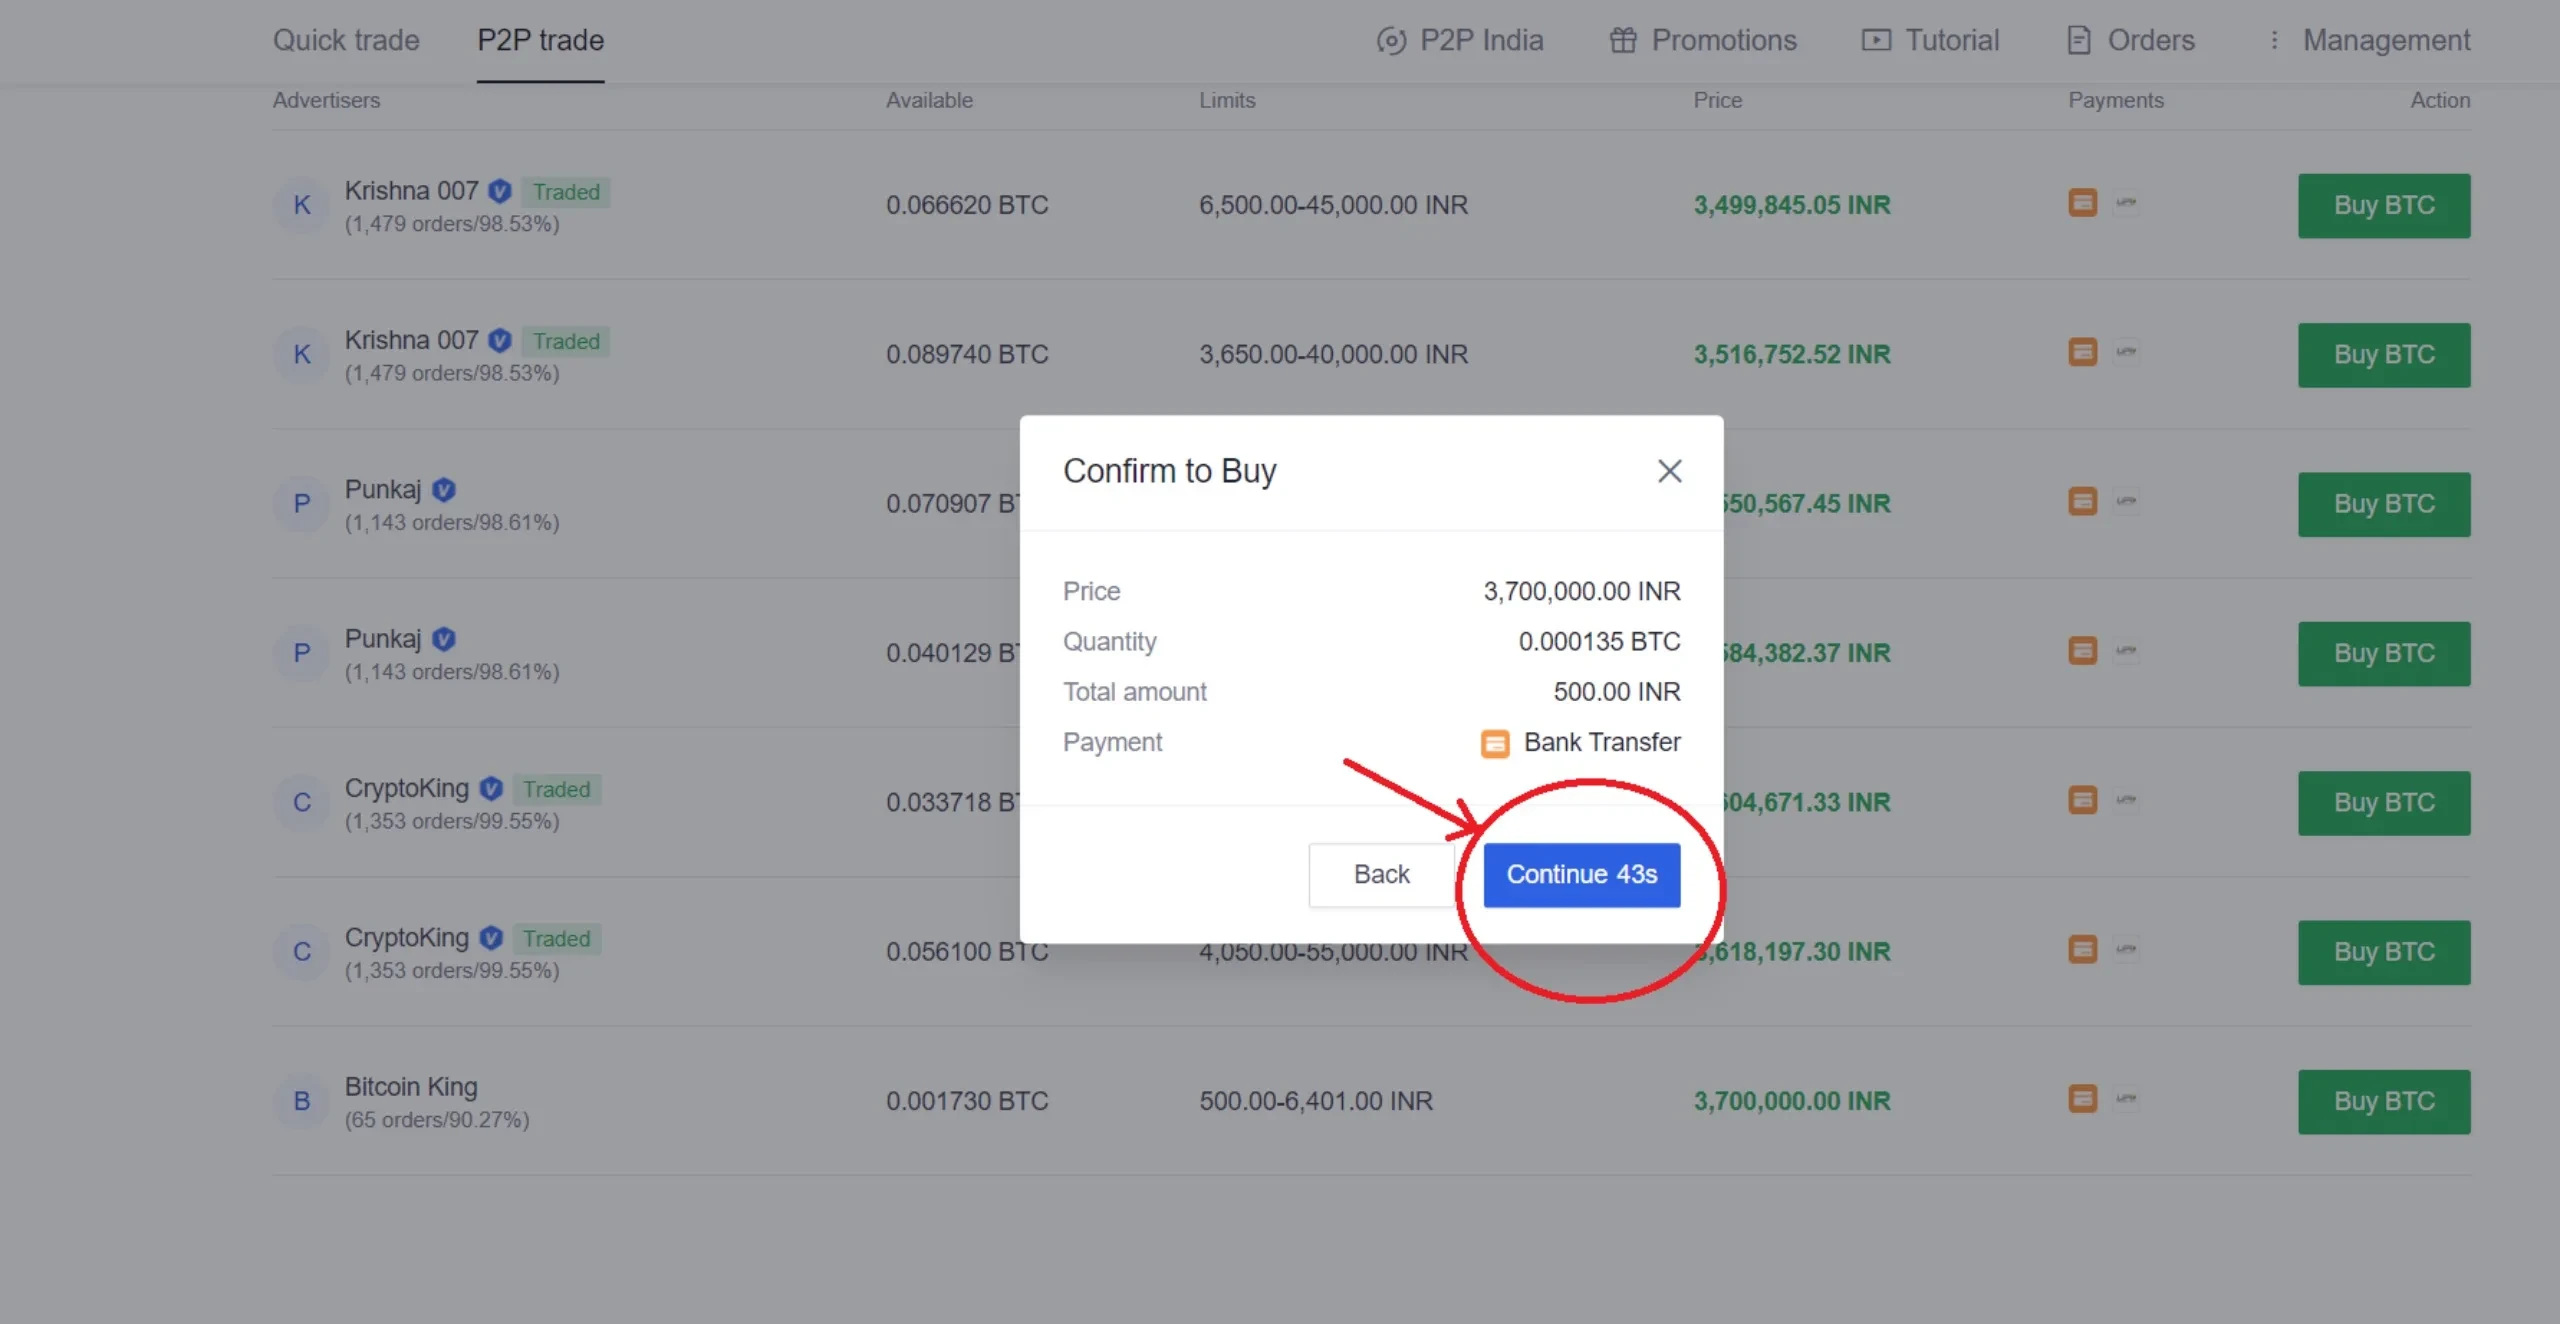Switch to Quick trade tab
The image size is (2560, 1324).
click(x=346, y=40)
